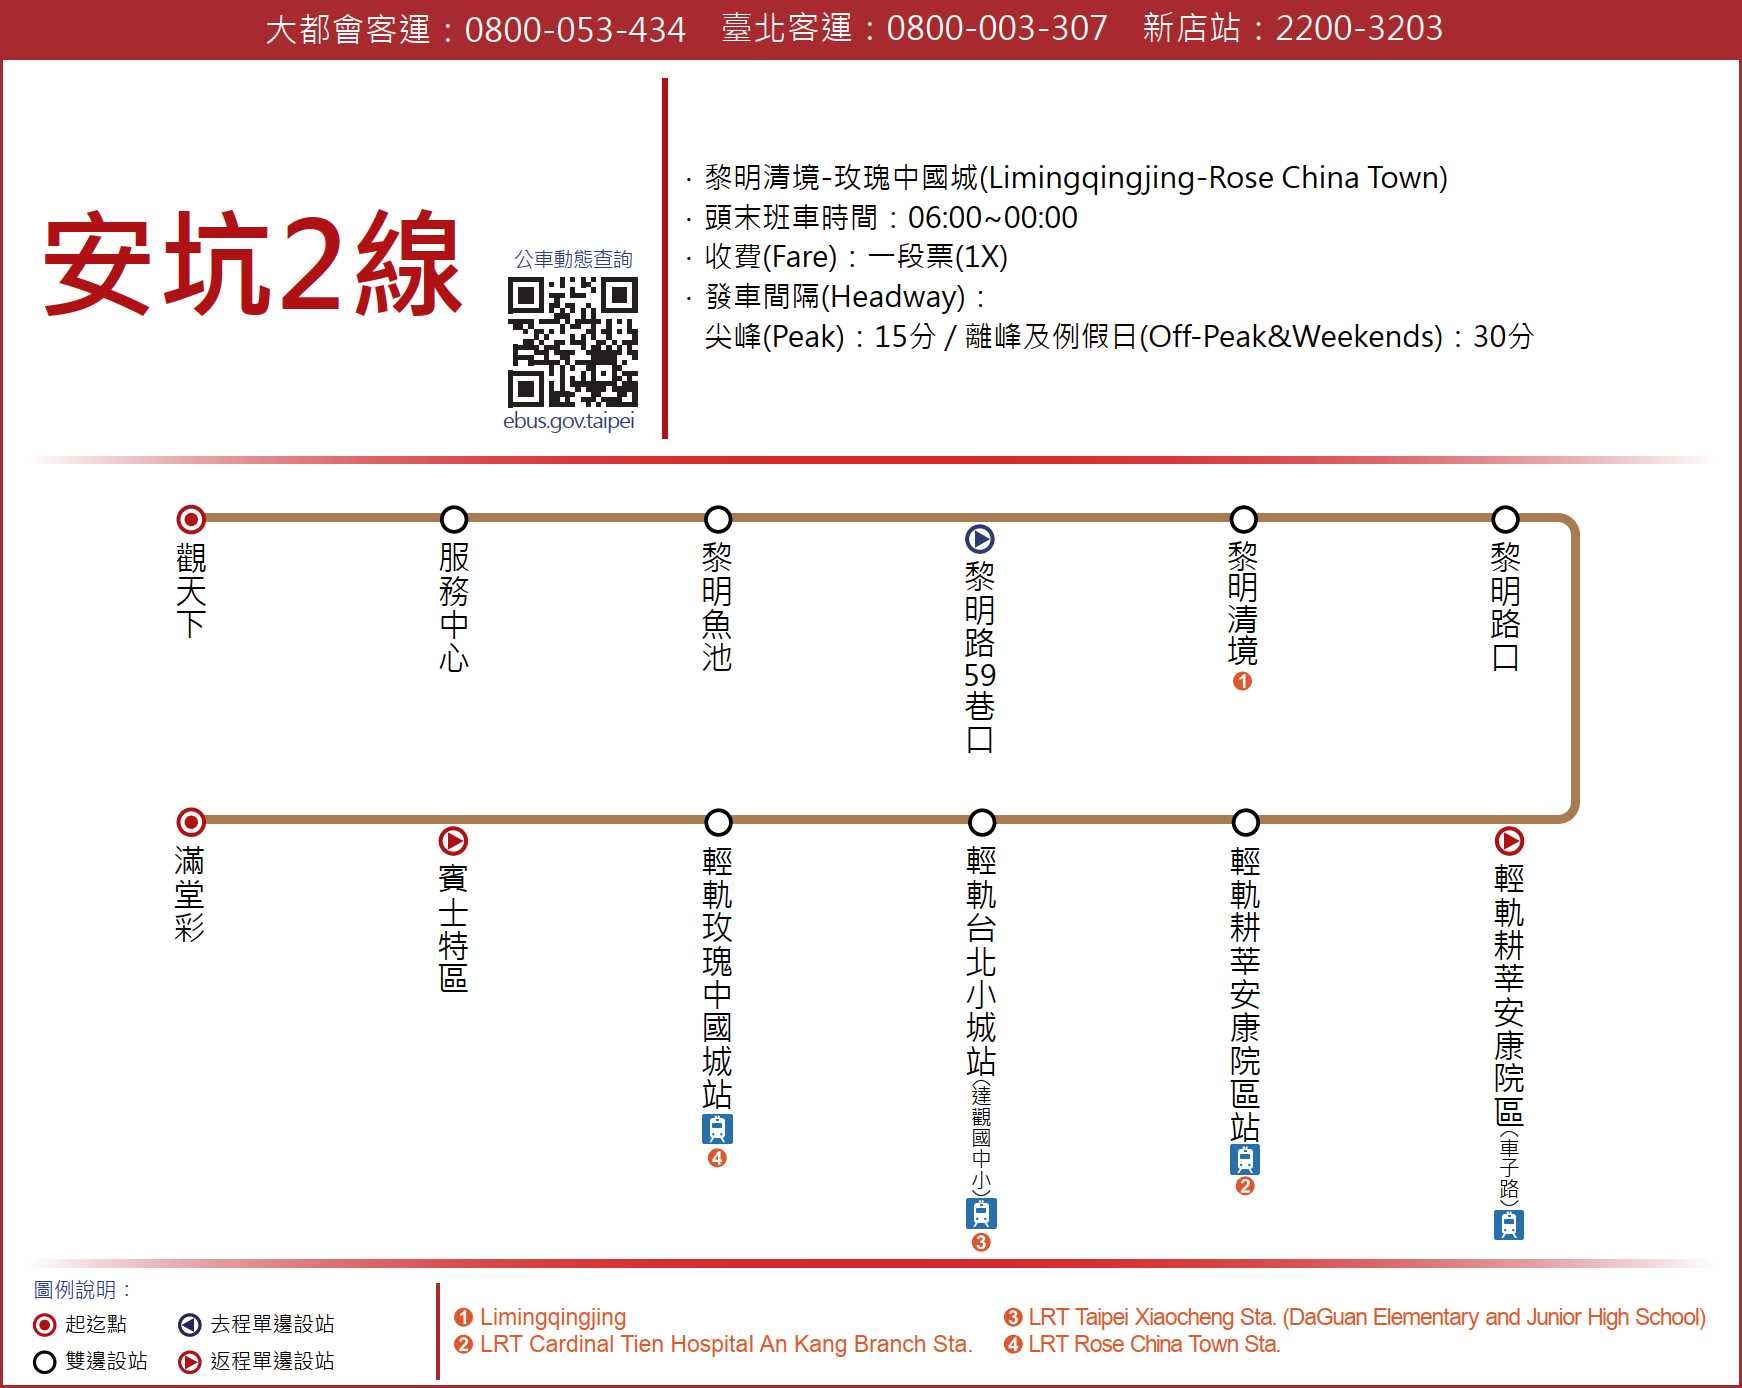The image size is (1742, 1388).
Task: Click the 雙邊設站 legend circle
Action: pyautogui.click(x=44, y=1362)
